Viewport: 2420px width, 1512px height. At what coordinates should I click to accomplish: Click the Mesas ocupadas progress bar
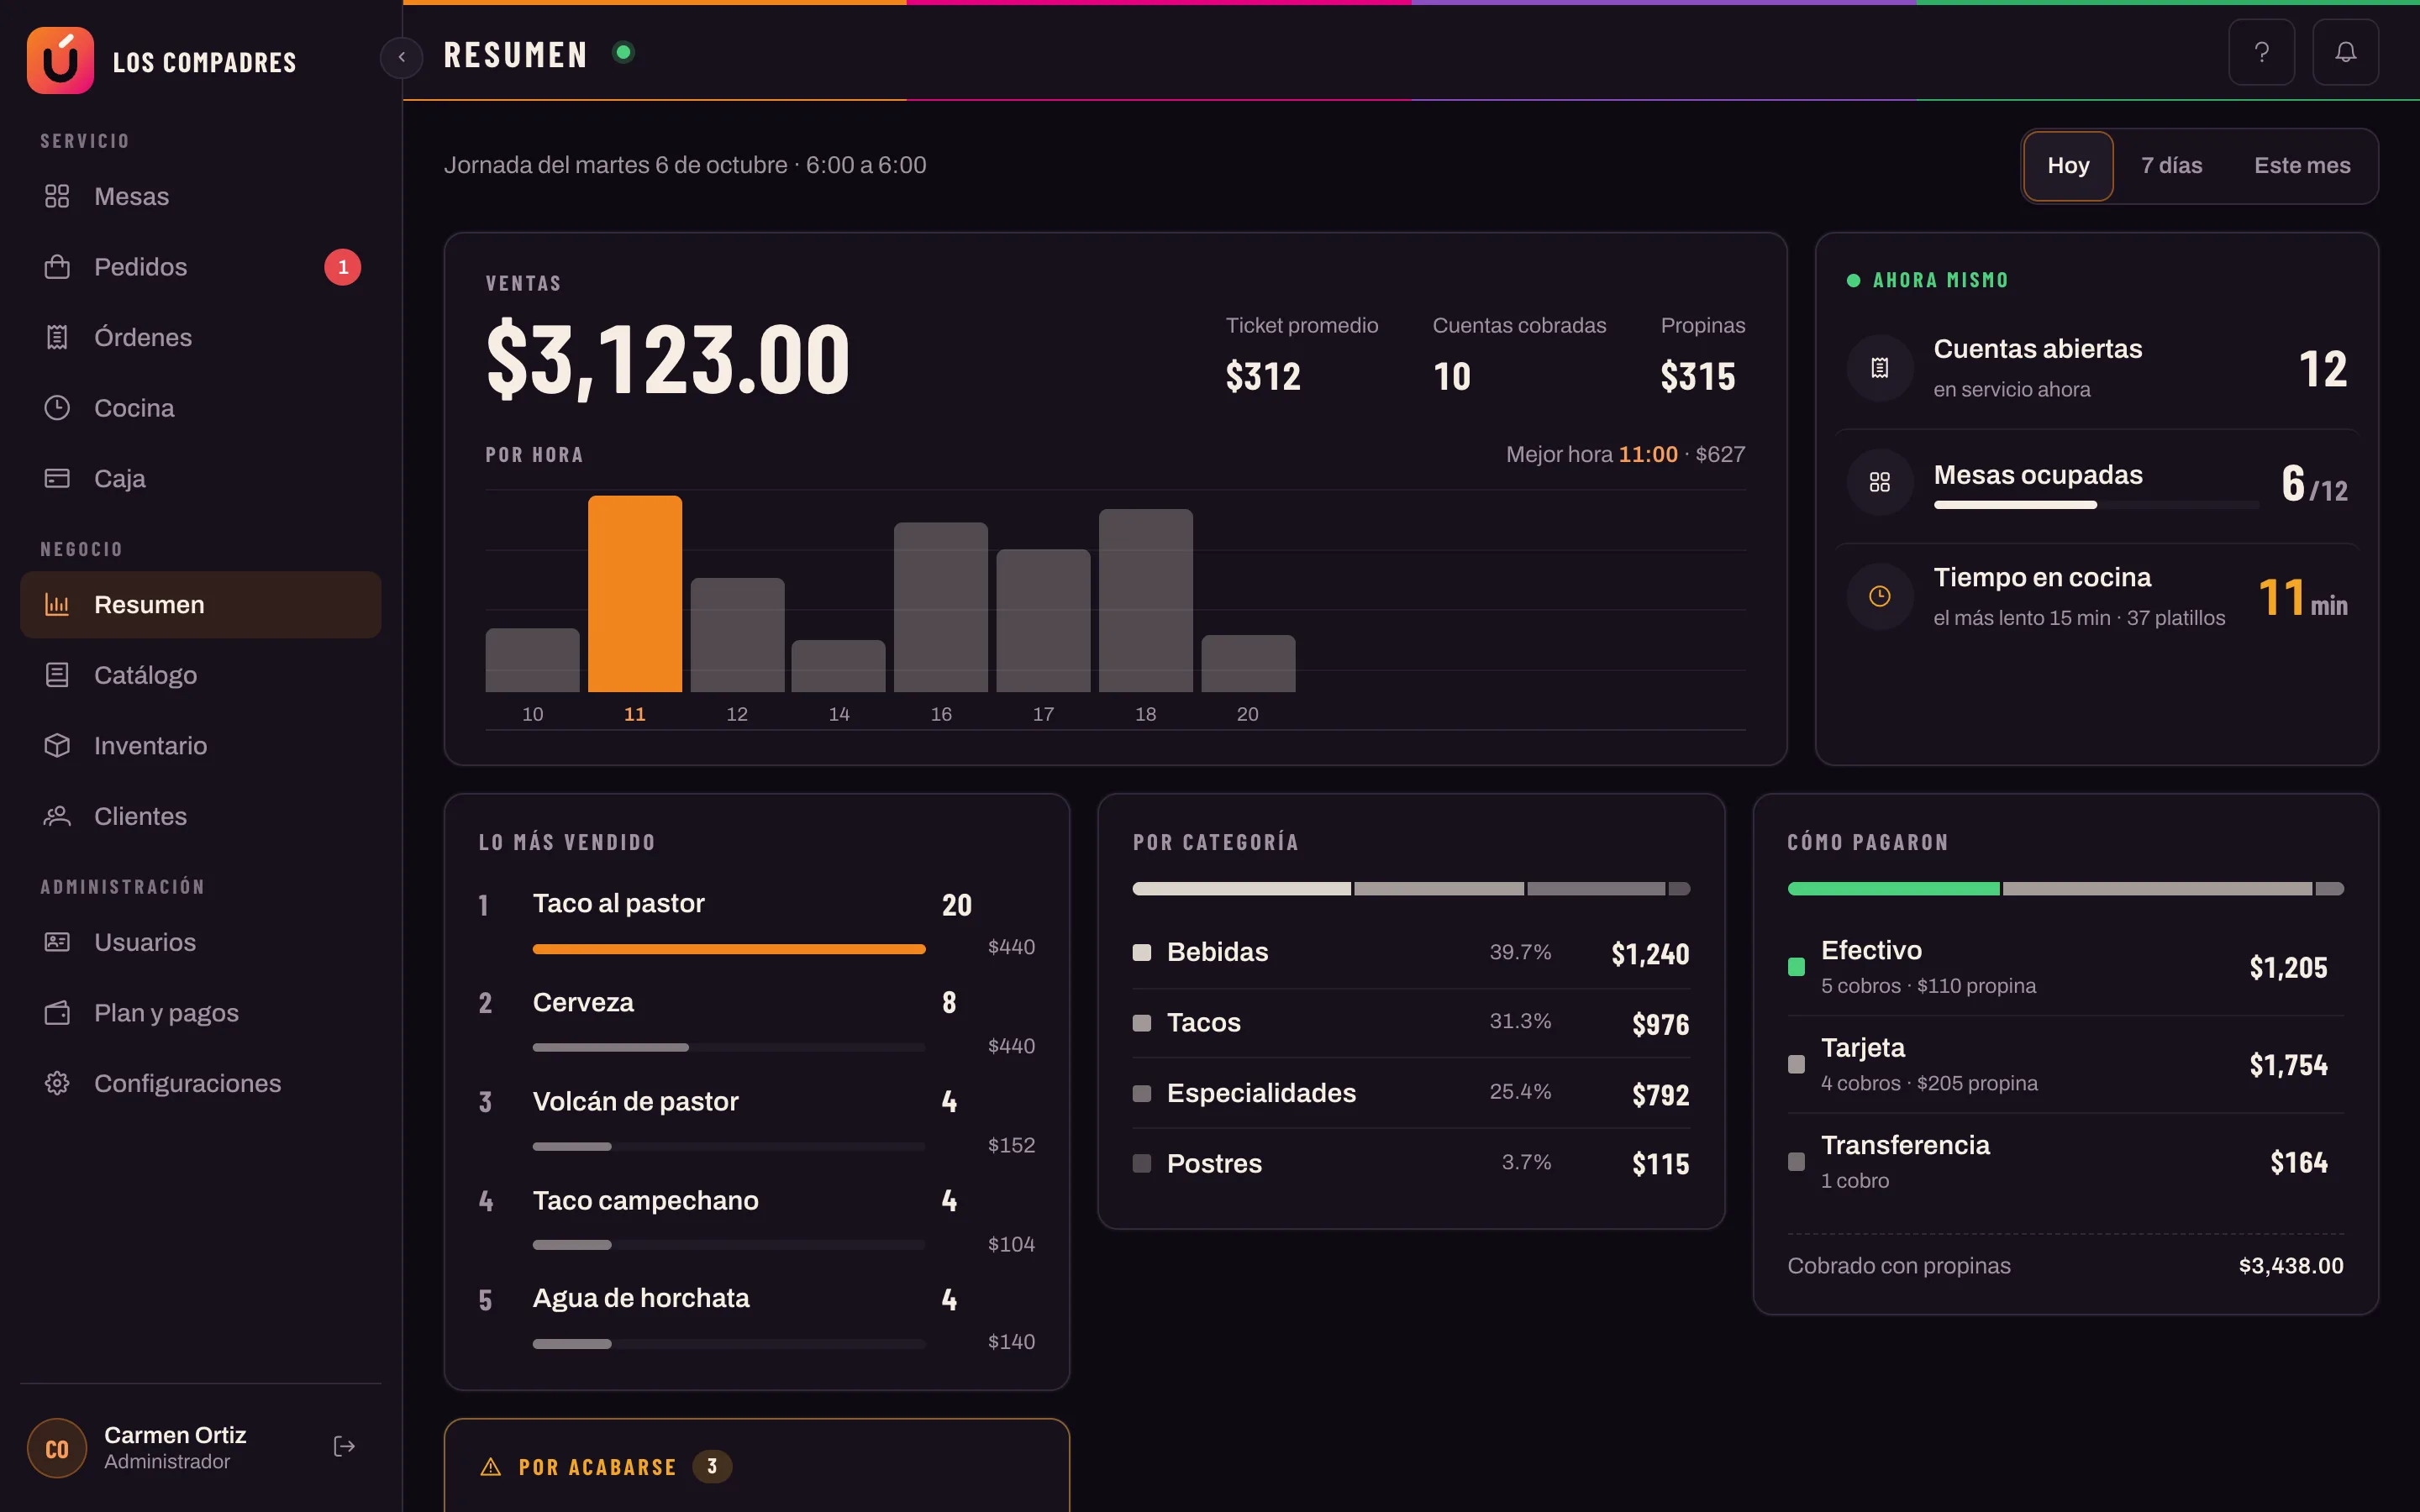coord(2096,505)
